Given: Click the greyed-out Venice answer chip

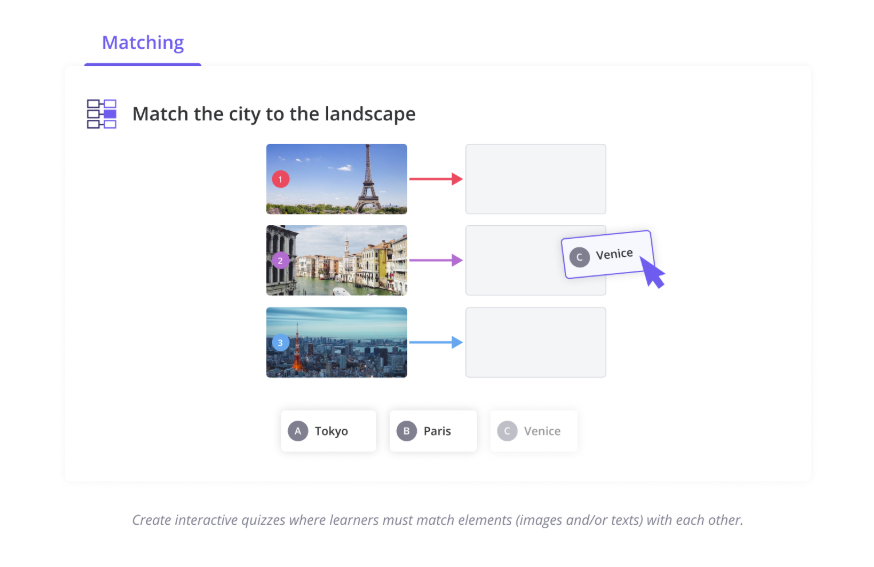Looking at the screenshot, I should (533, 431).
